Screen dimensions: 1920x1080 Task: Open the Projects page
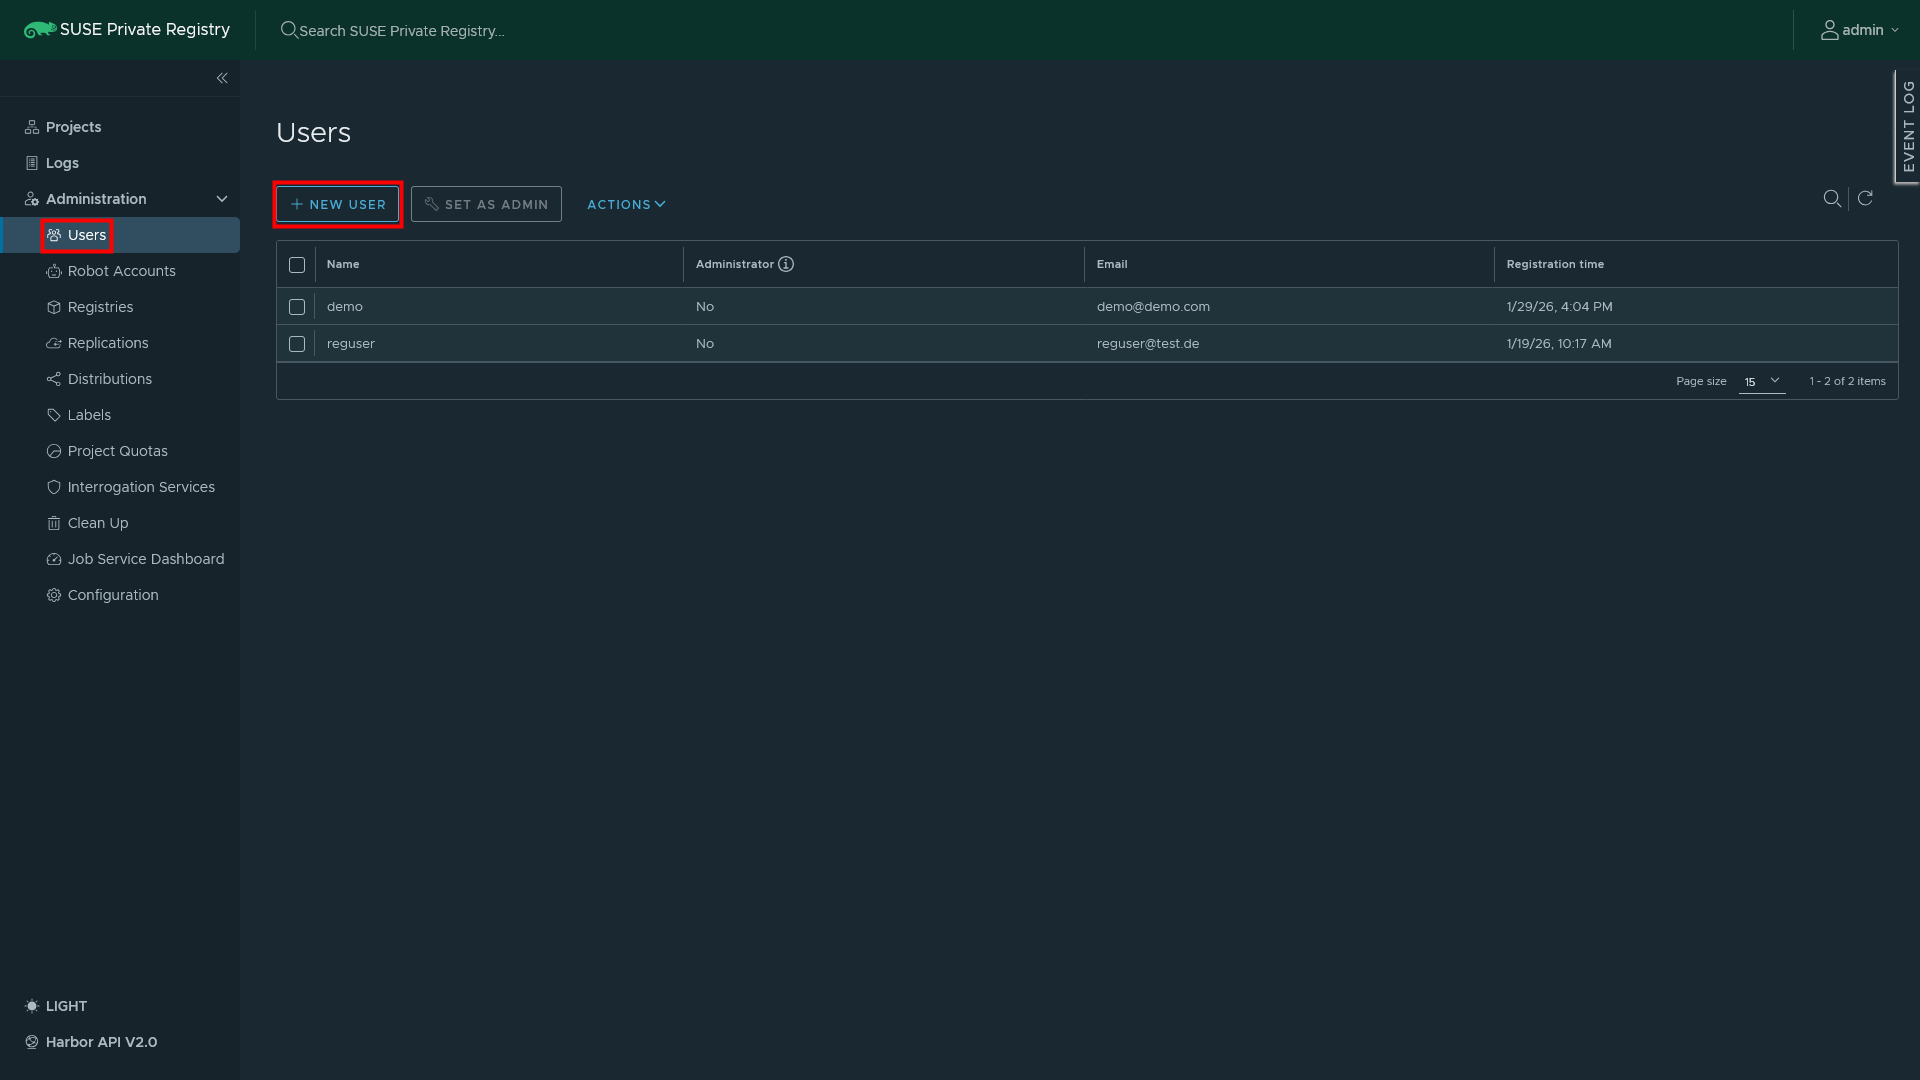(73, 127)
